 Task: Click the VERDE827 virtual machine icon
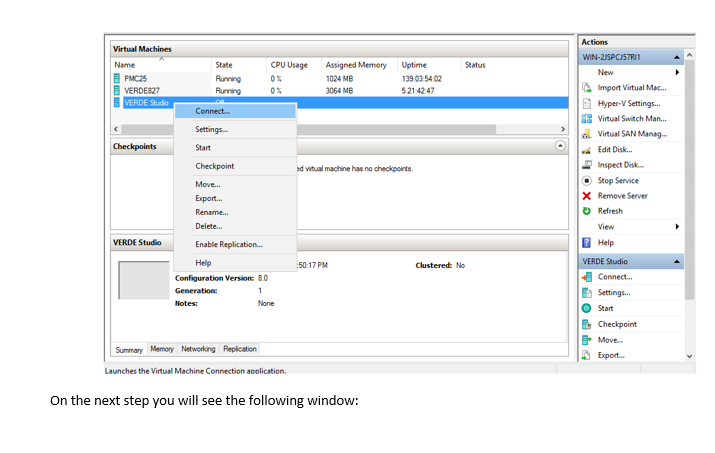117,90
